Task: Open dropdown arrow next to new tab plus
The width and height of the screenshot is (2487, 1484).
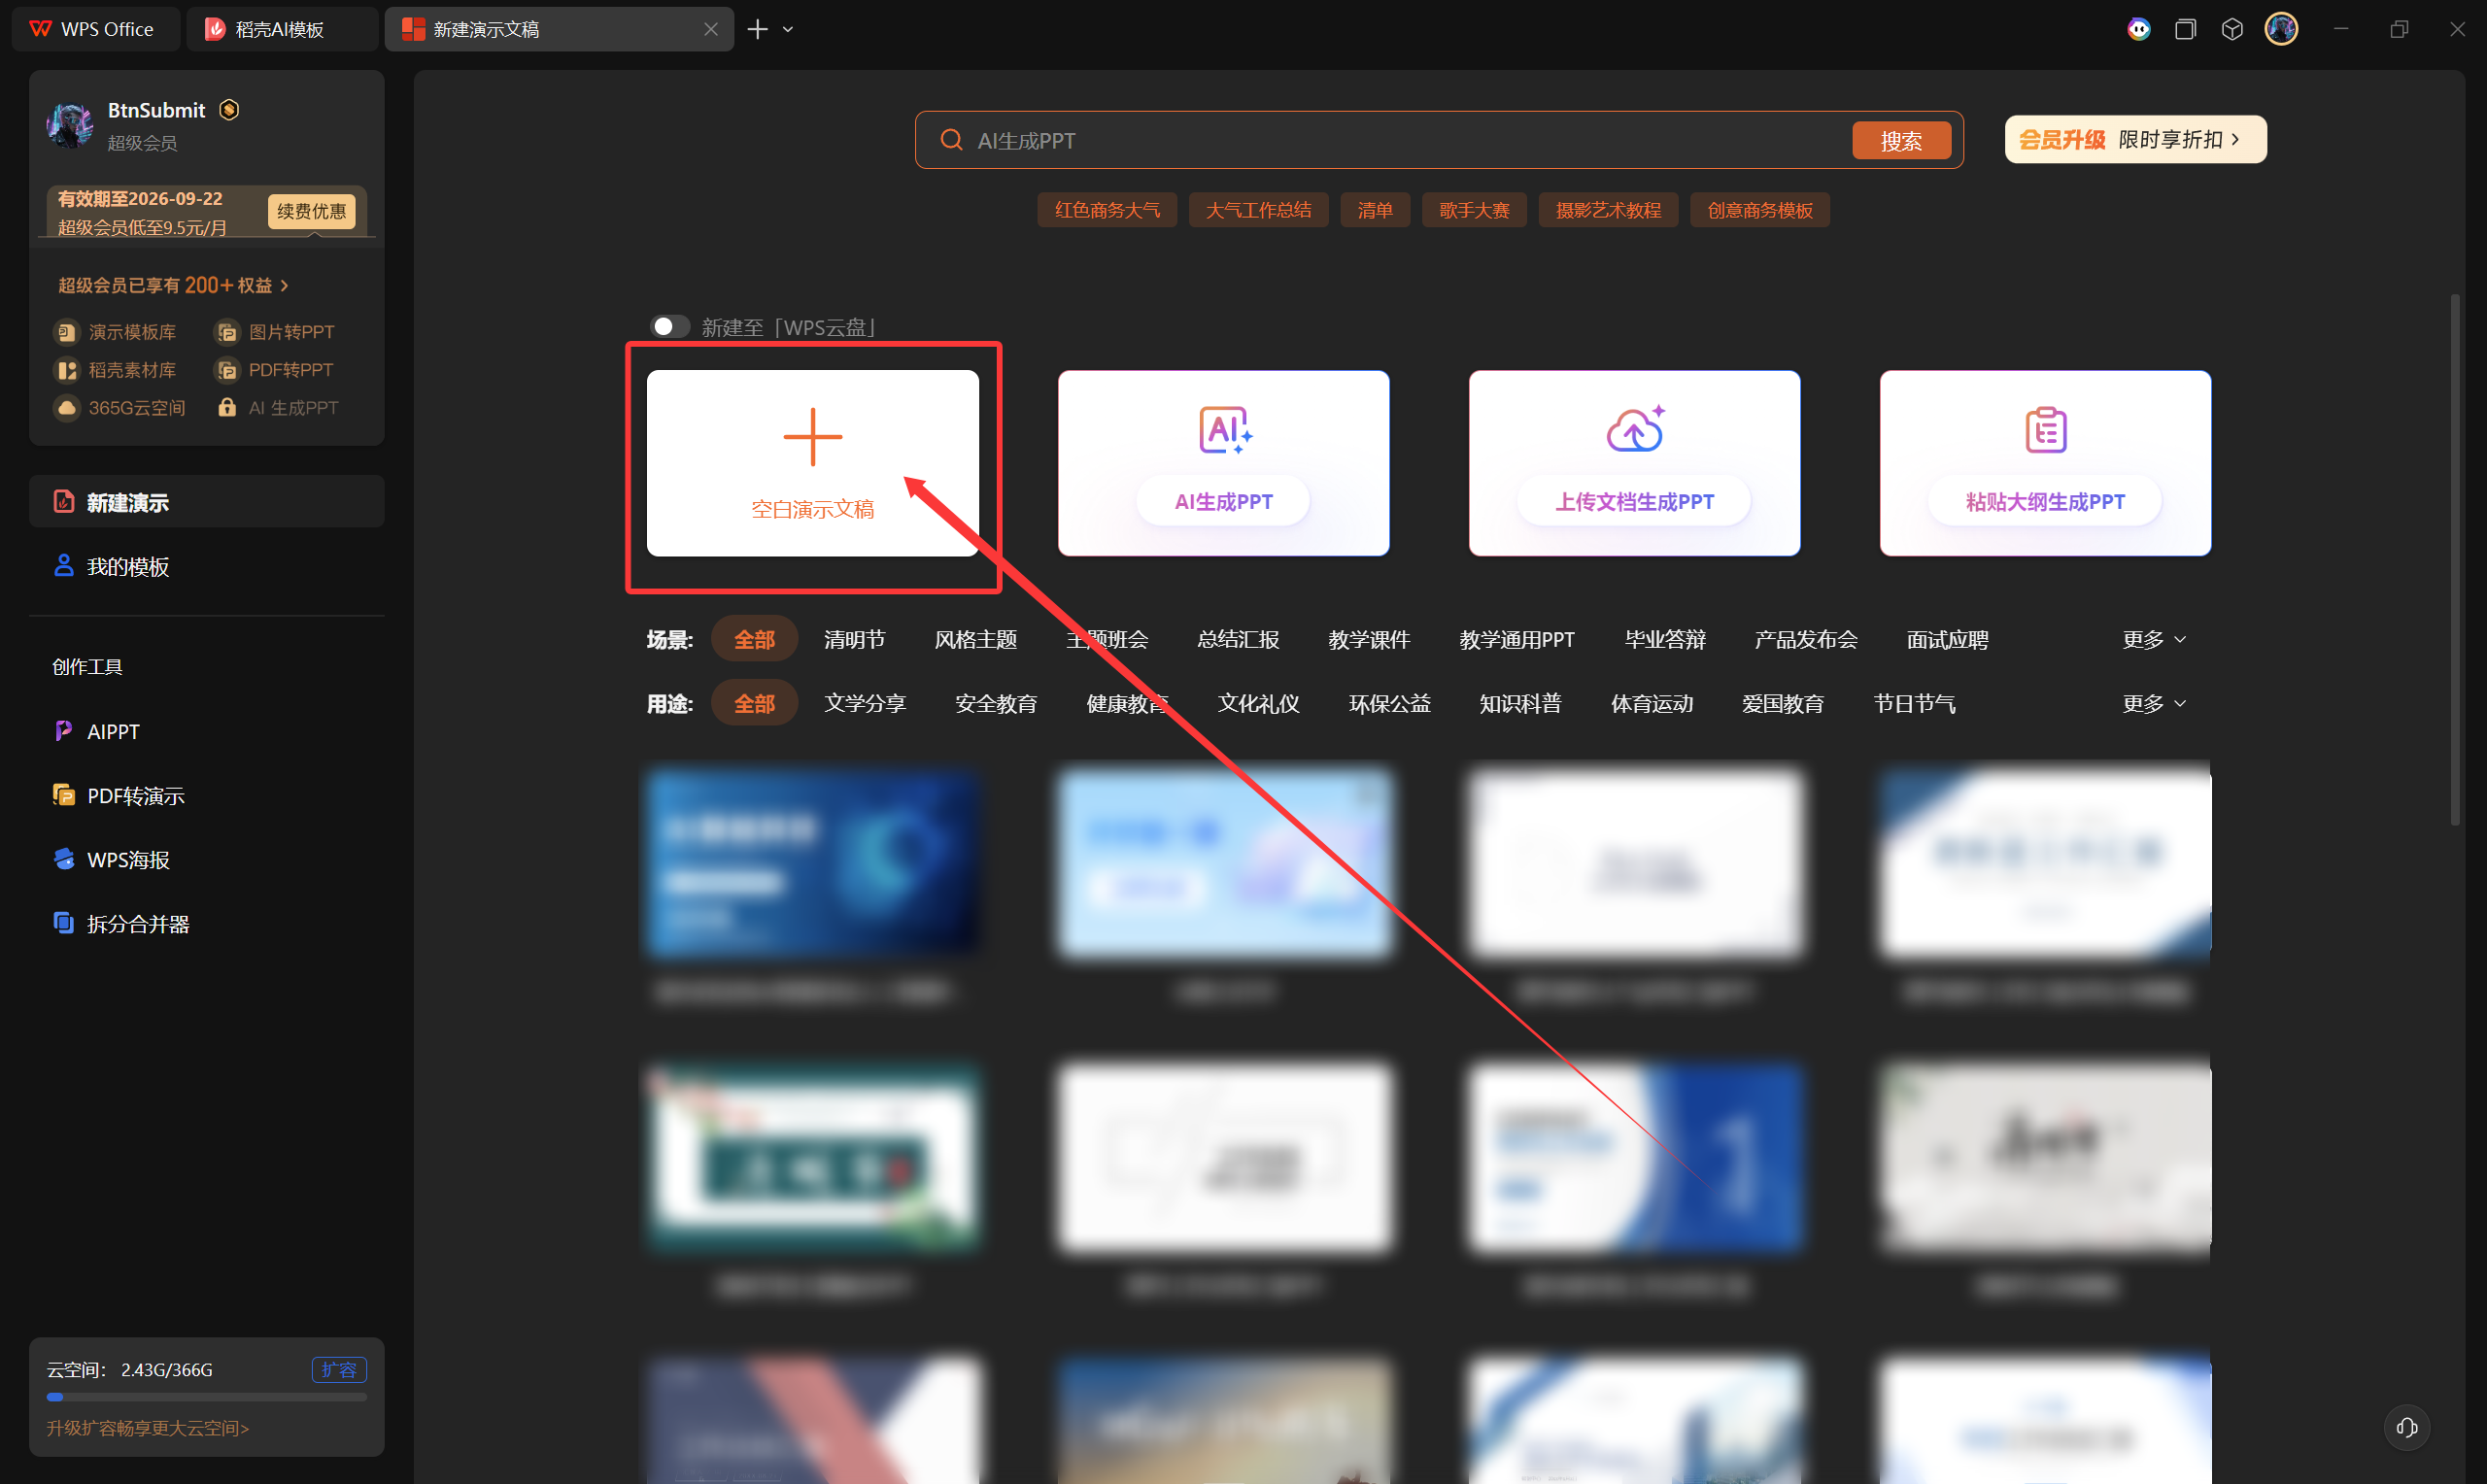Action: coord(788,30)
